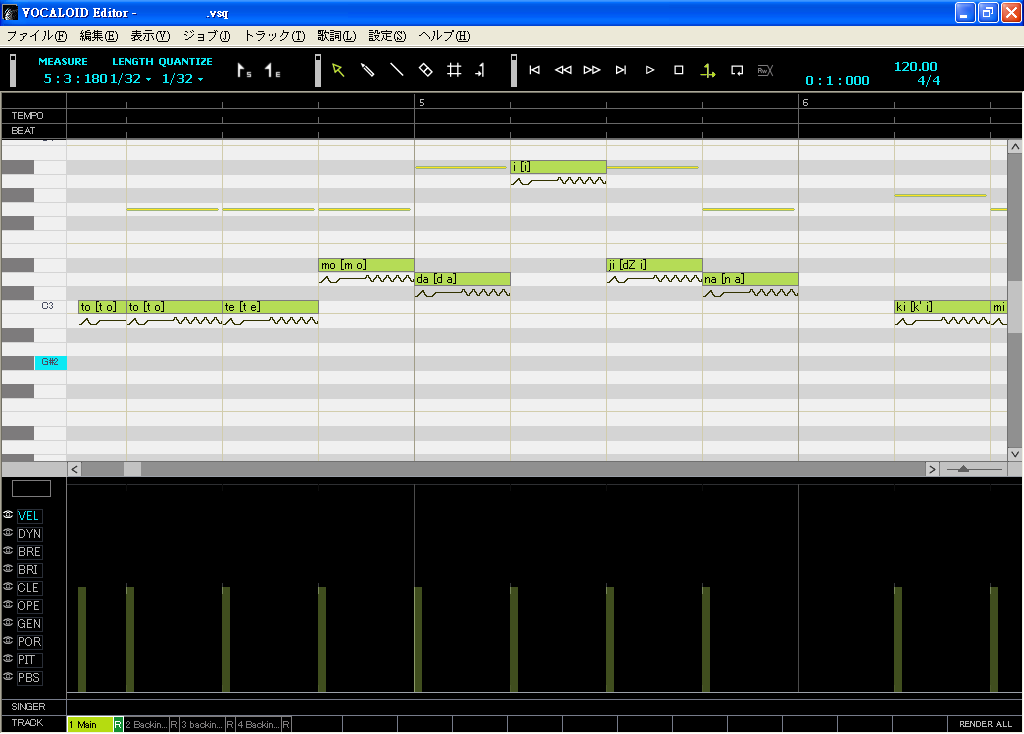Select the VEL parameter button
Image resolution: width=1024 pixels, height=734 pixels.
(29, 516)
